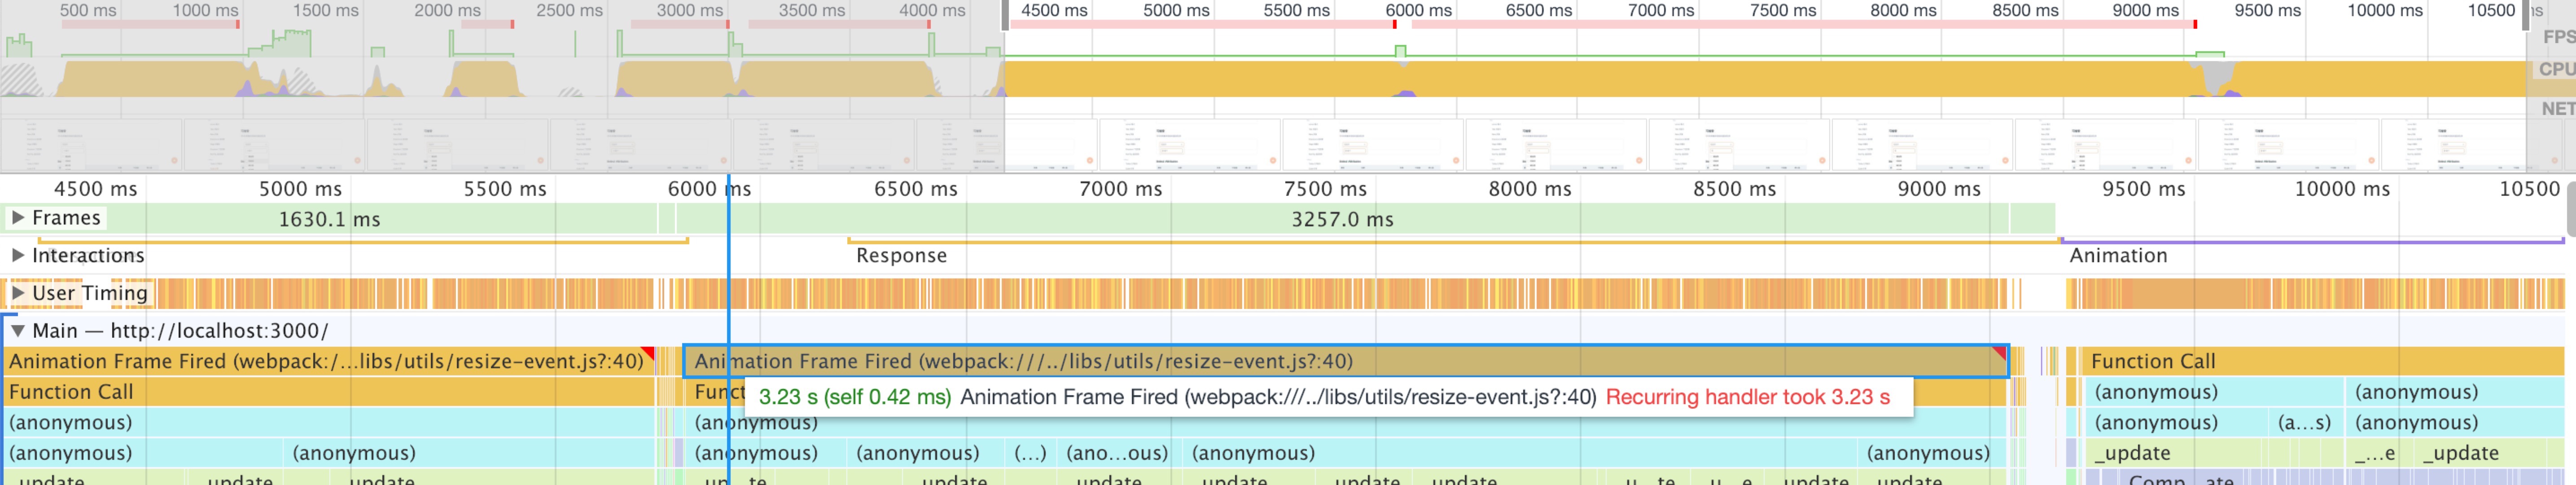
Task: Select first Animation Frame Fired resize-event entry
Action: [x=328, y=361]
